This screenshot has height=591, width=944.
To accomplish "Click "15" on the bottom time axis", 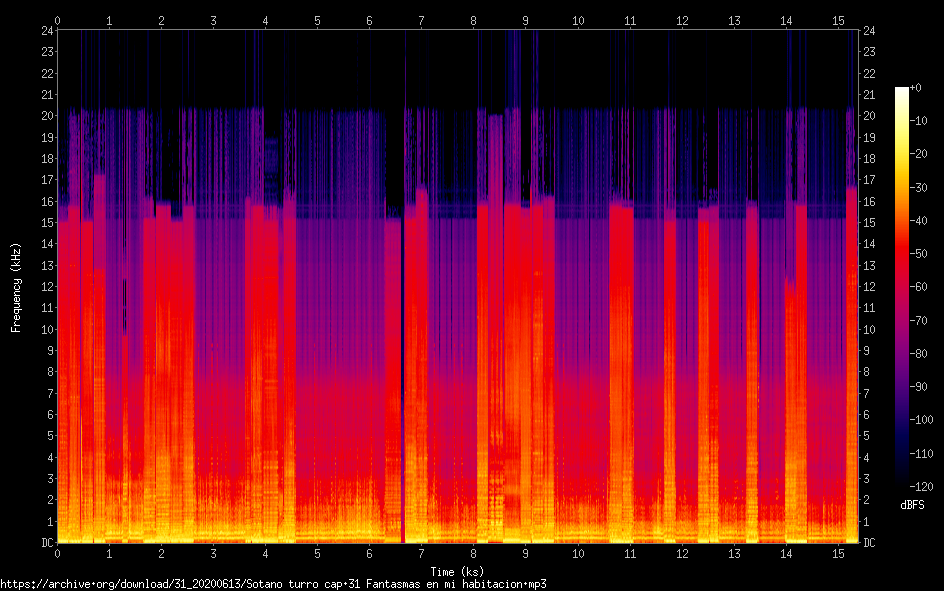I will pyautogui.click(x=838, y=554).
